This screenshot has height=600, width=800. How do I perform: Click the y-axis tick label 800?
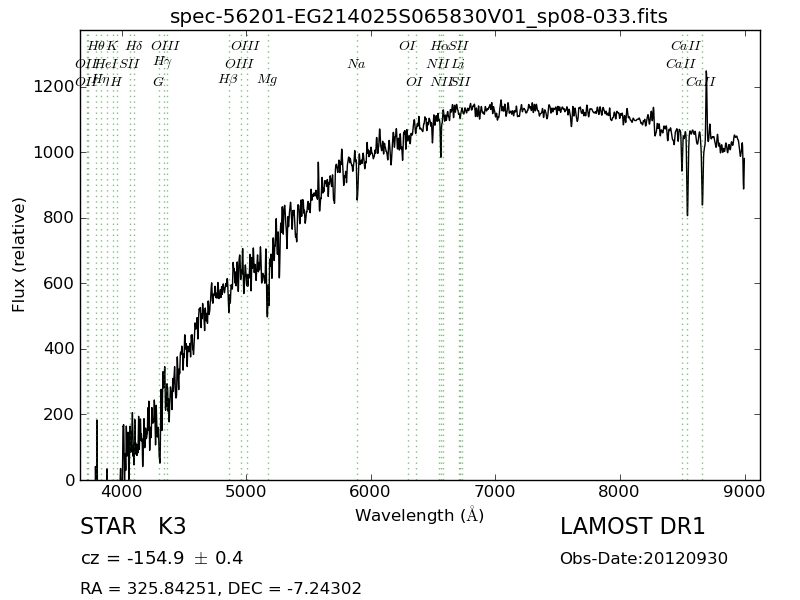[59, 218]
